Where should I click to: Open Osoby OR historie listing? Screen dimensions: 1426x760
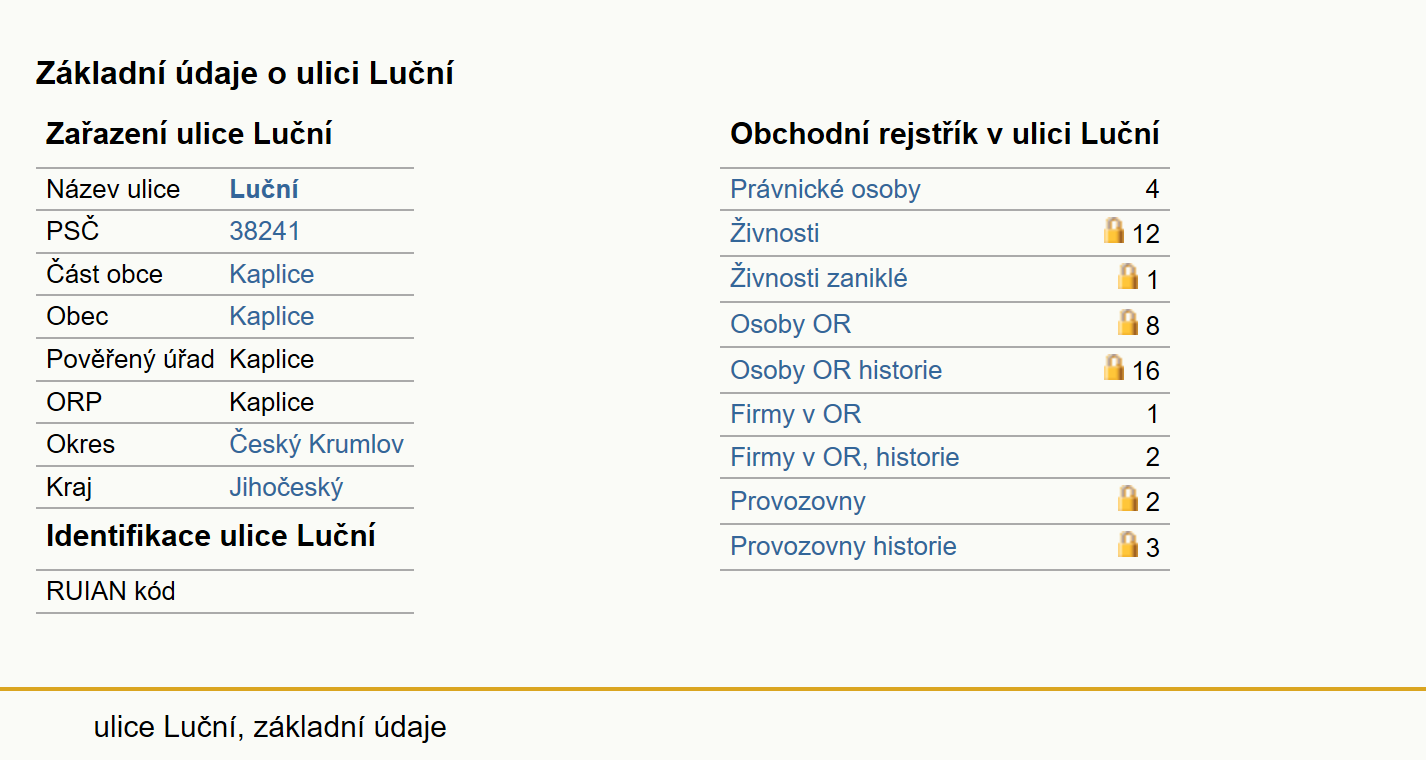836,370
